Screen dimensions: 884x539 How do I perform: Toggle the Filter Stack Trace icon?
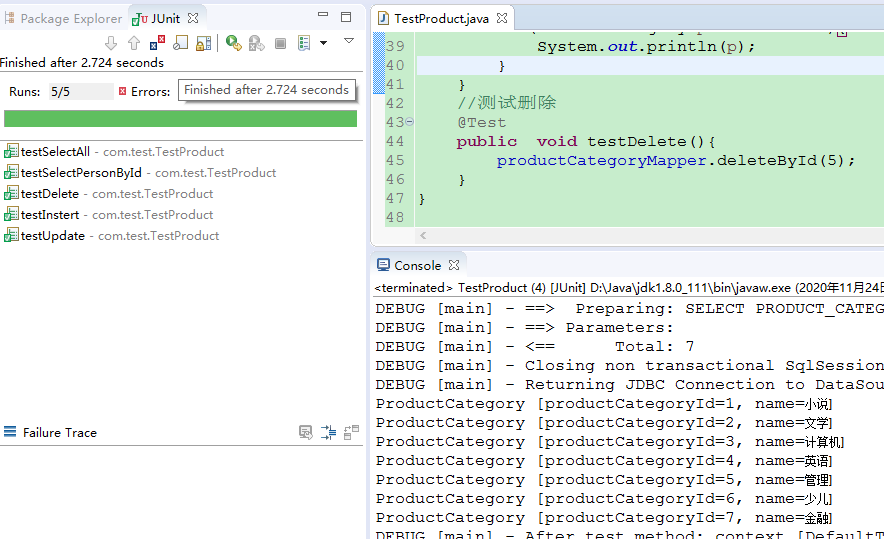[329, 432]
